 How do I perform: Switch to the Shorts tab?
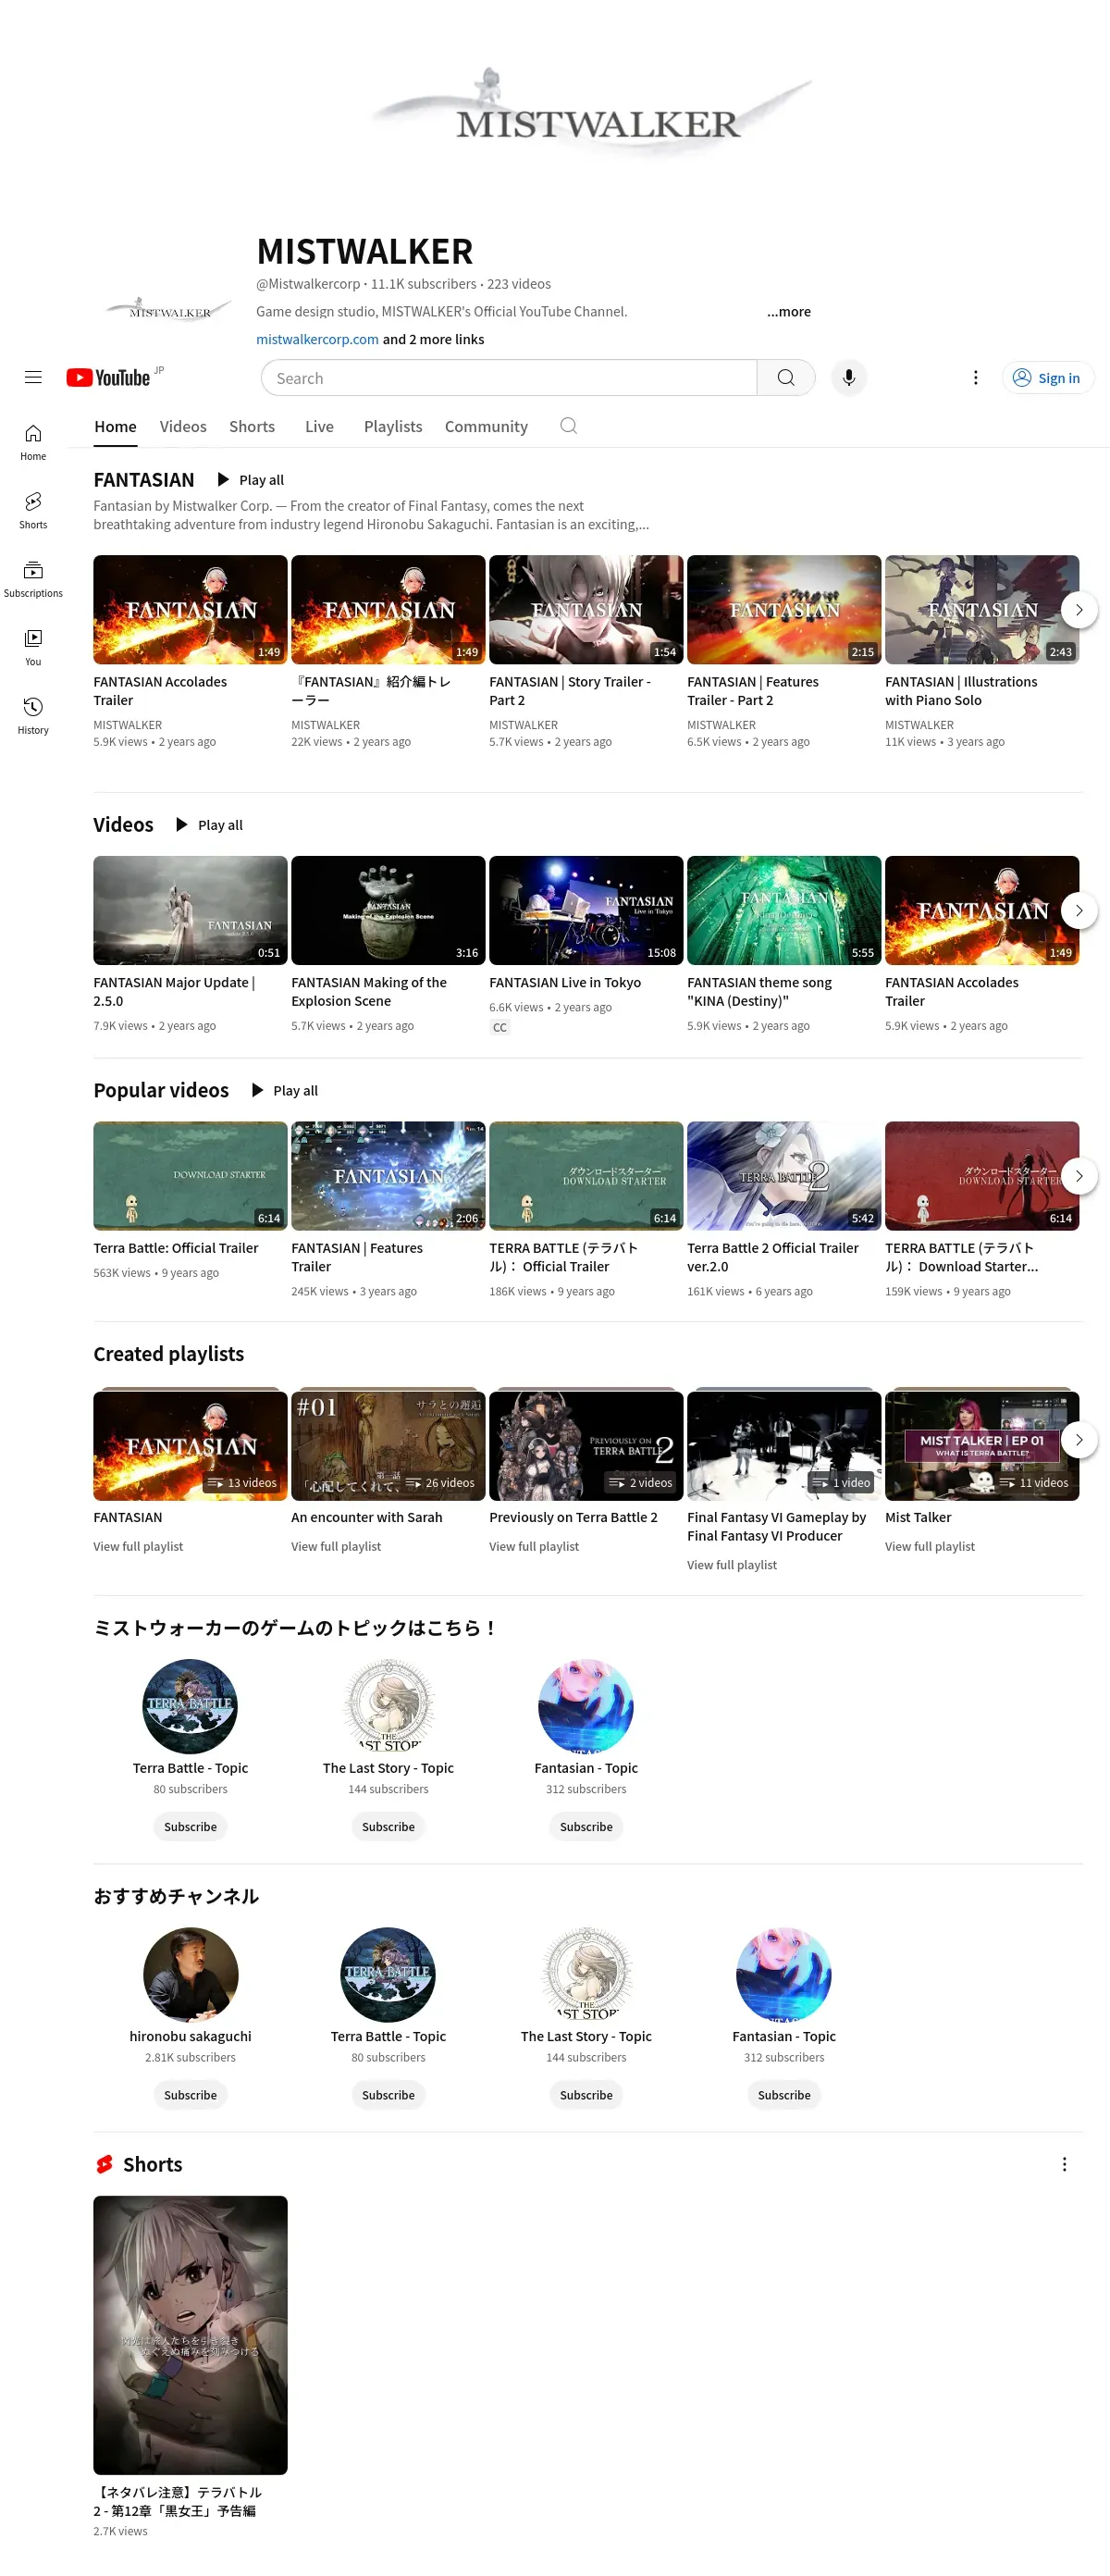pyautogui.click(x=252, y=426)
